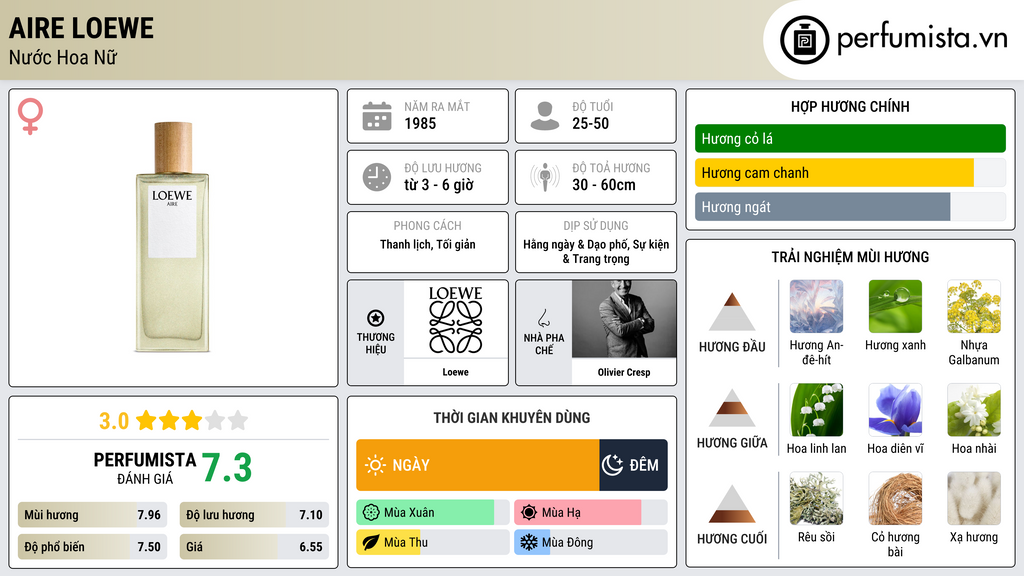Click the clock icon for Độ lưu hương

click(377, 177)
